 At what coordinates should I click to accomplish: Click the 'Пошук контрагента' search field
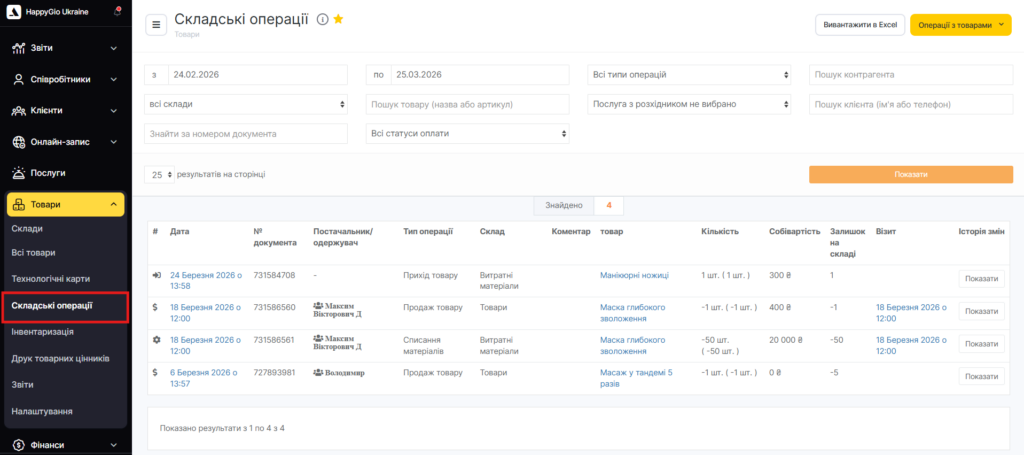(x=910, y=75)
